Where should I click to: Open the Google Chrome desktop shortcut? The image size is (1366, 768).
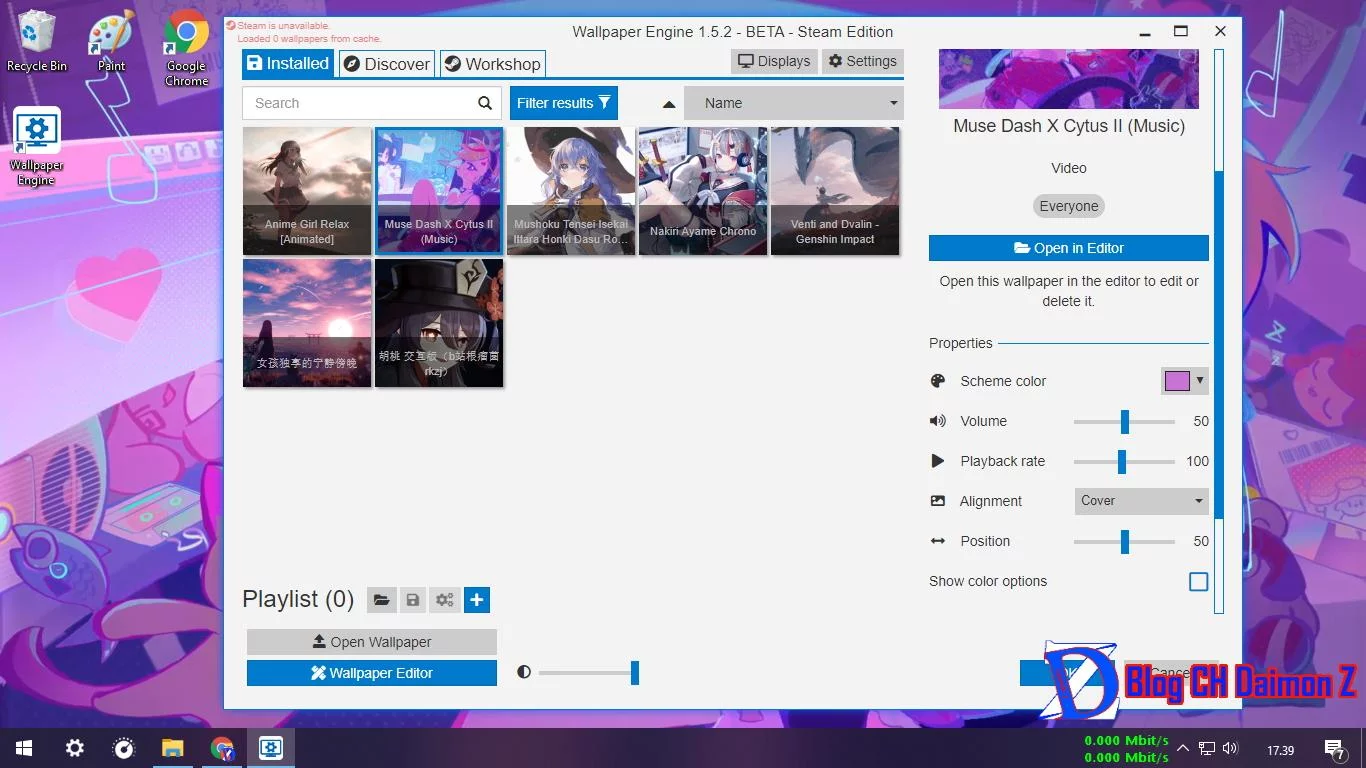186,48
